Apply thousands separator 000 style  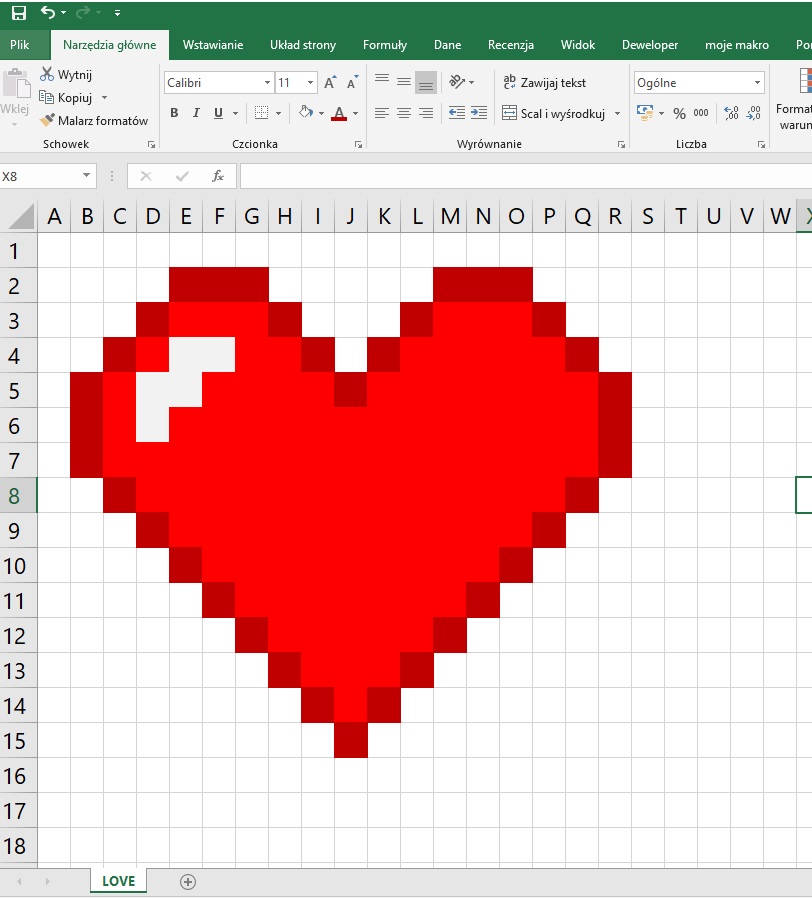(701, 113)
